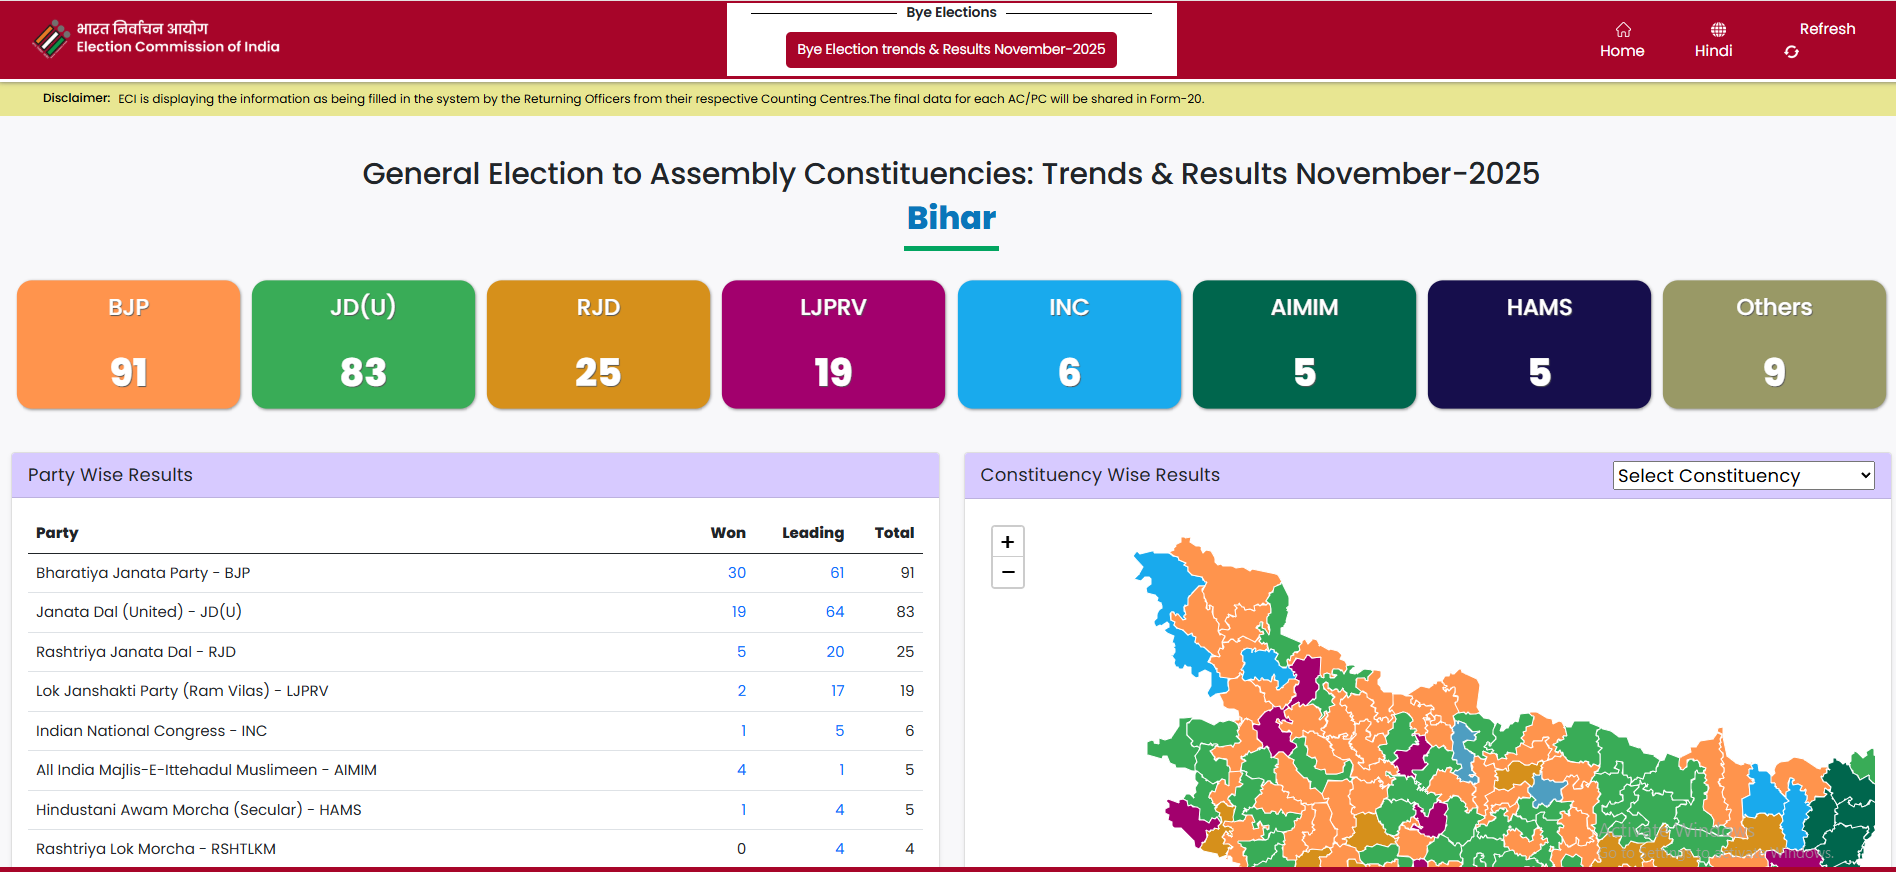Switch language using Hindi globe icon
This screenshot has width=1896, height=872.
tap(1717, 30)
